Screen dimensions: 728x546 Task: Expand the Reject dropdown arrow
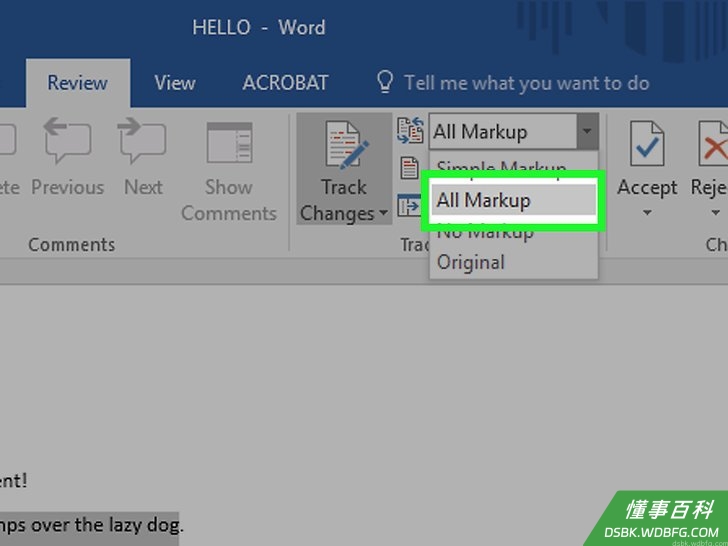coord(715,213)
